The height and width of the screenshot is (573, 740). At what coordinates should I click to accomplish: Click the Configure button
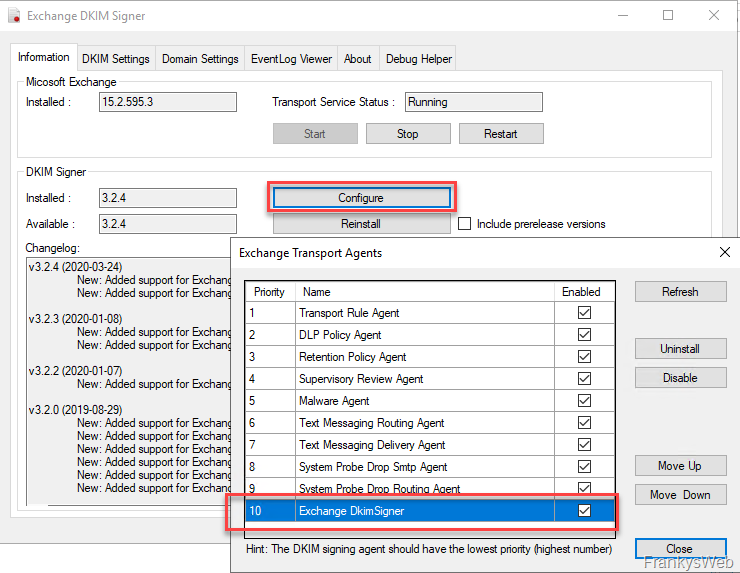point(361,198)
